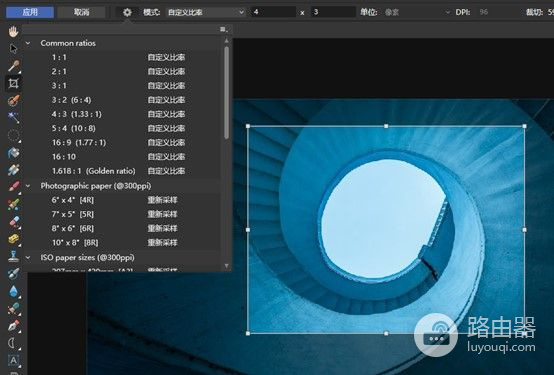Choose the 7" x 5" [5R] paper preset
The image size is (554, 375).
122,214
